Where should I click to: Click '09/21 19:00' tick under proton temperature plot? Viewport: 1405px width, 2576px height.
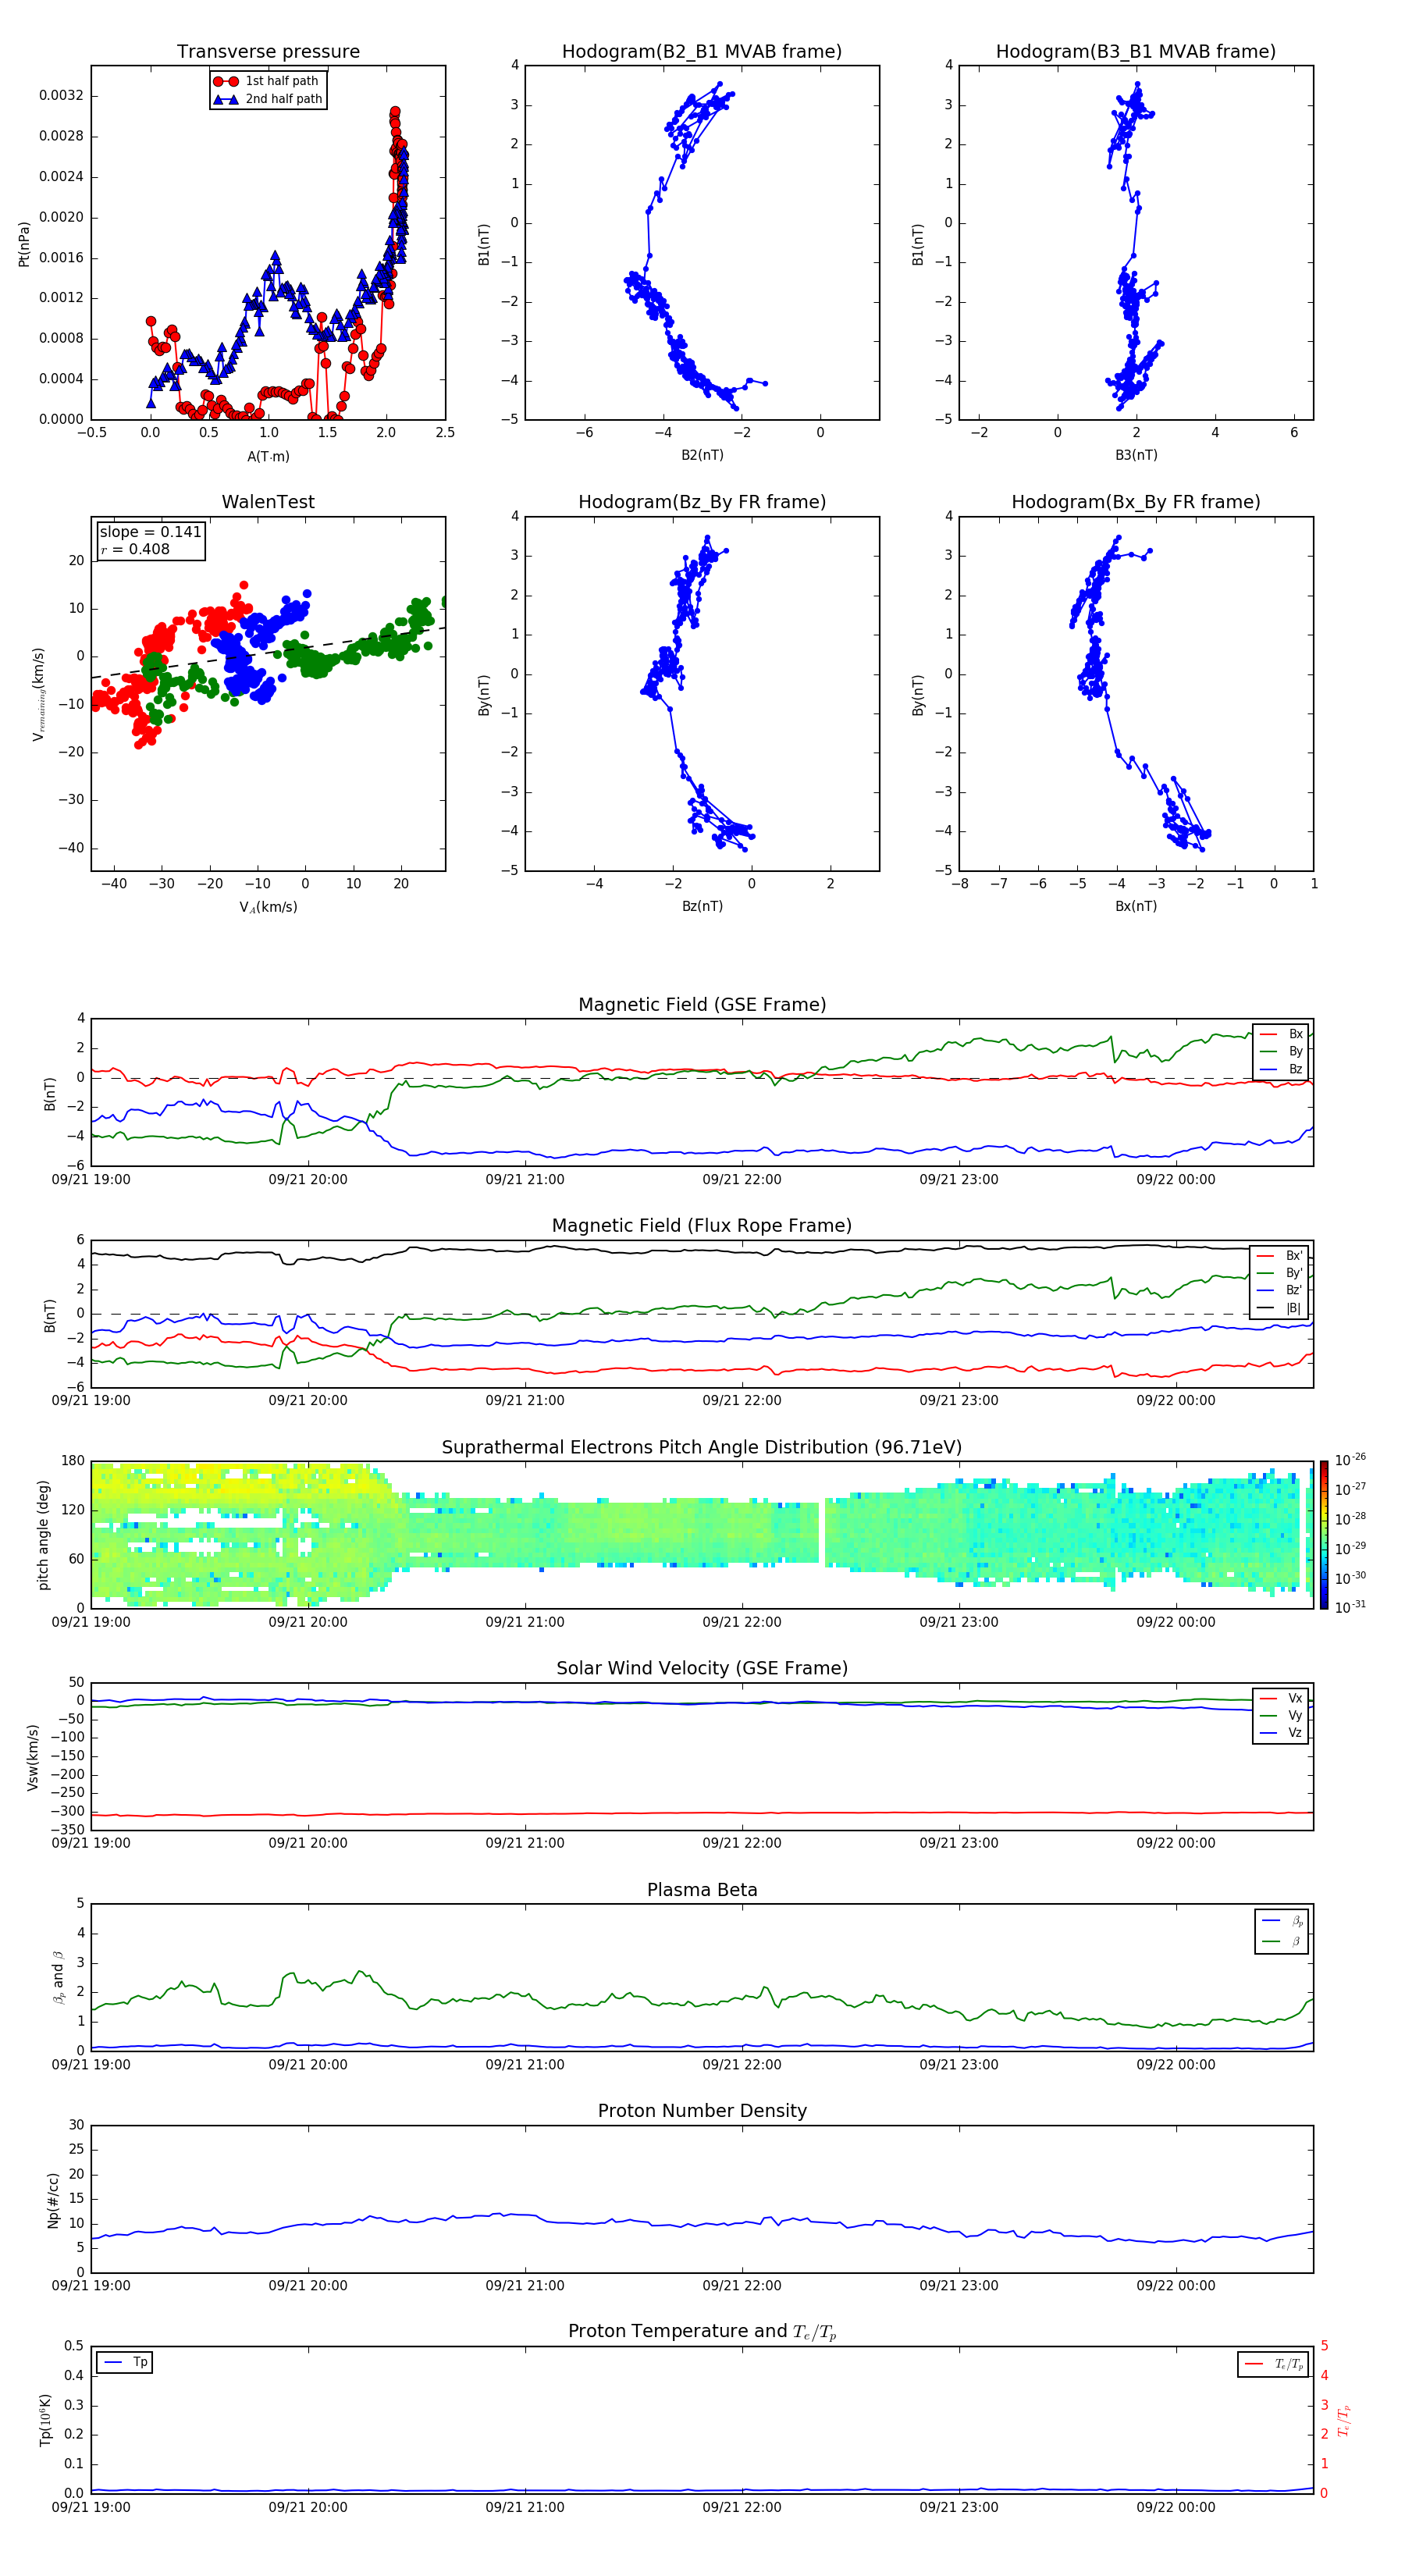[91, 2508]
